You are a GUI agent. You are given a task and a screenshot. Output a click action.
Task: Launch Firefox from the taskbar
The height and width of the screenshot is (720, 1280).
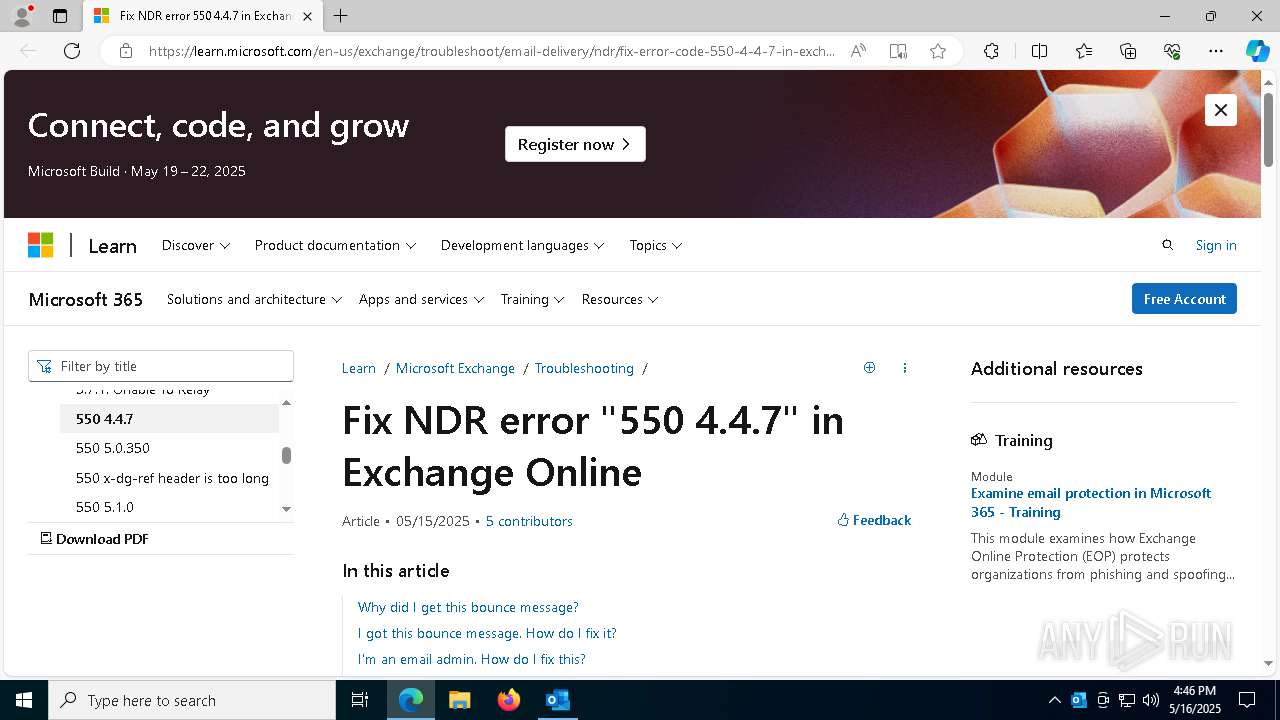(508, 700)
